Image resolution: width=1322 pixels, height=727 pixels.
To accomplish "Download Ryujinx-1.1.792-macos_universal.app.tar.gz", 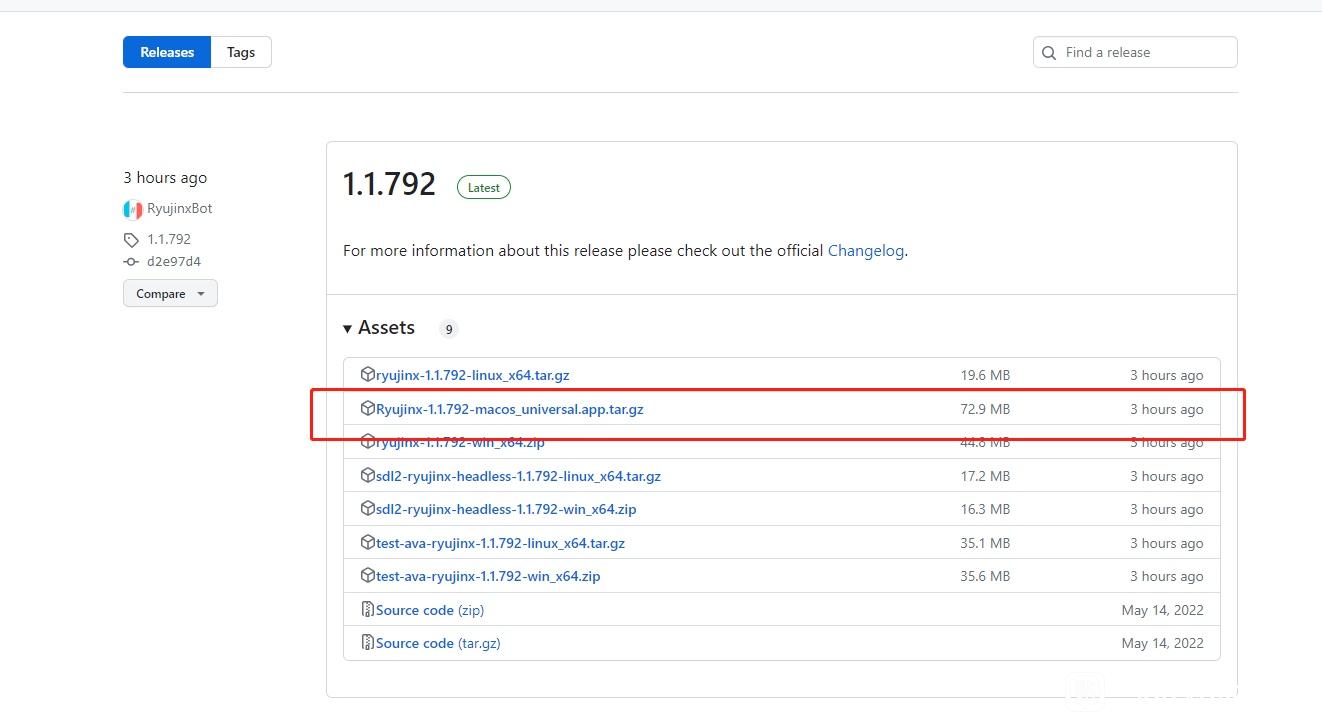I will (x=510, y=409).
